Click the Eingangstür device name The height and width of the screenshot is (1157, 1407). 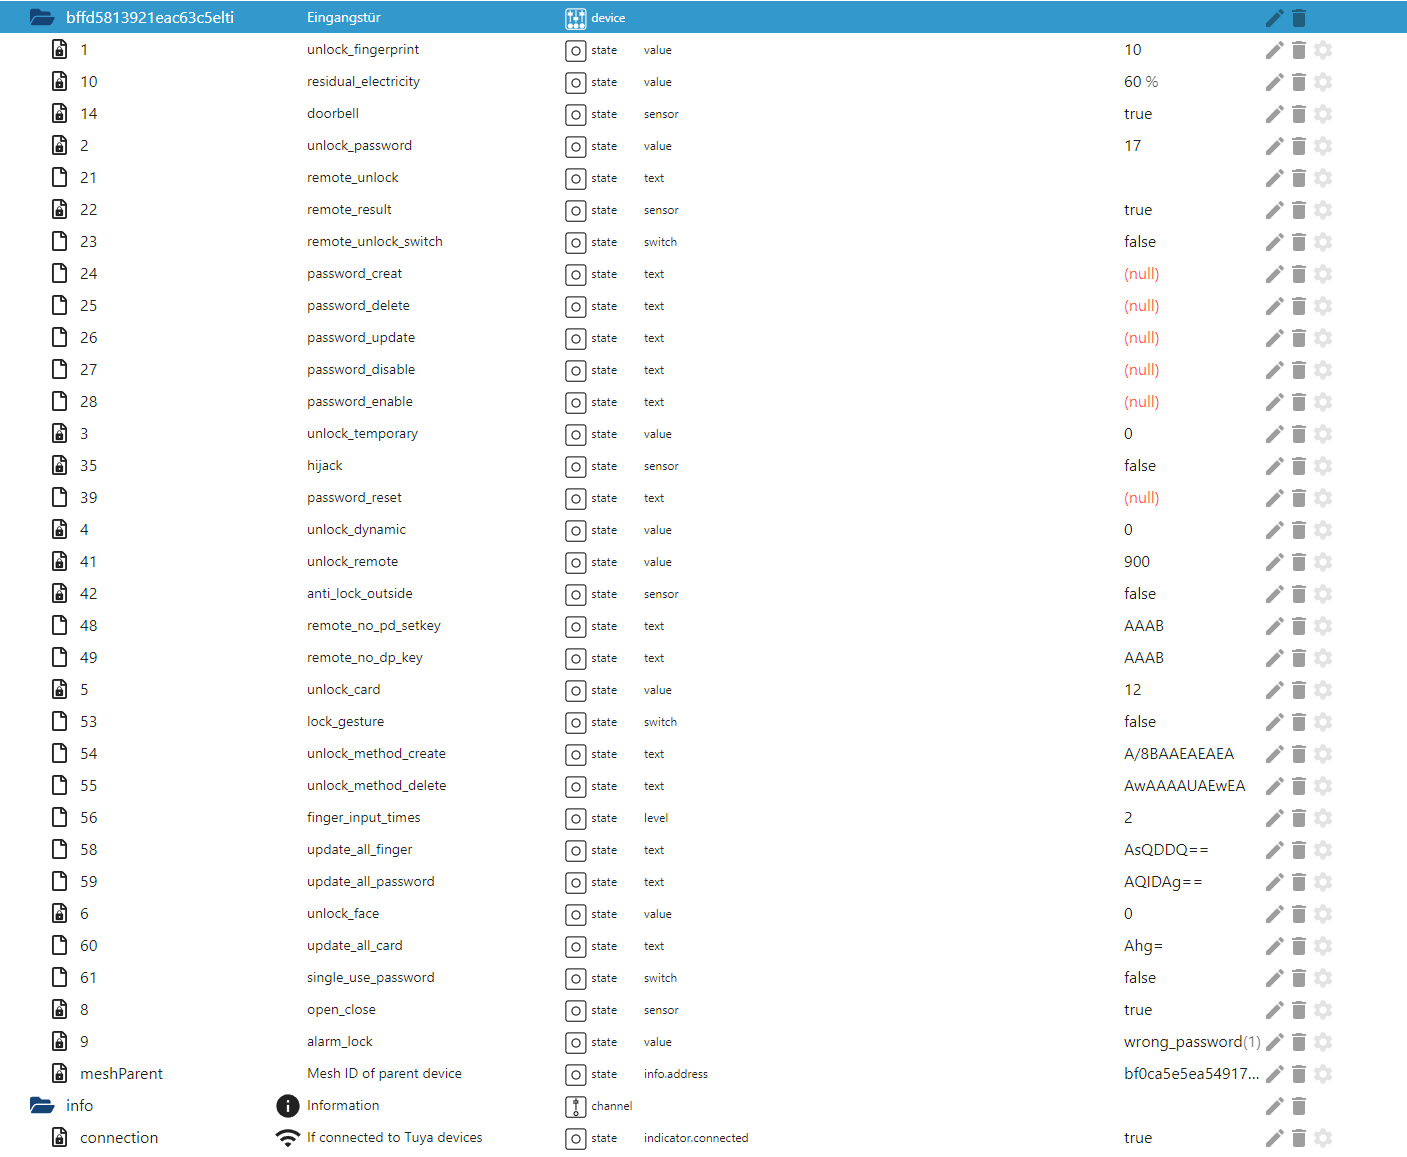[344, 18]
